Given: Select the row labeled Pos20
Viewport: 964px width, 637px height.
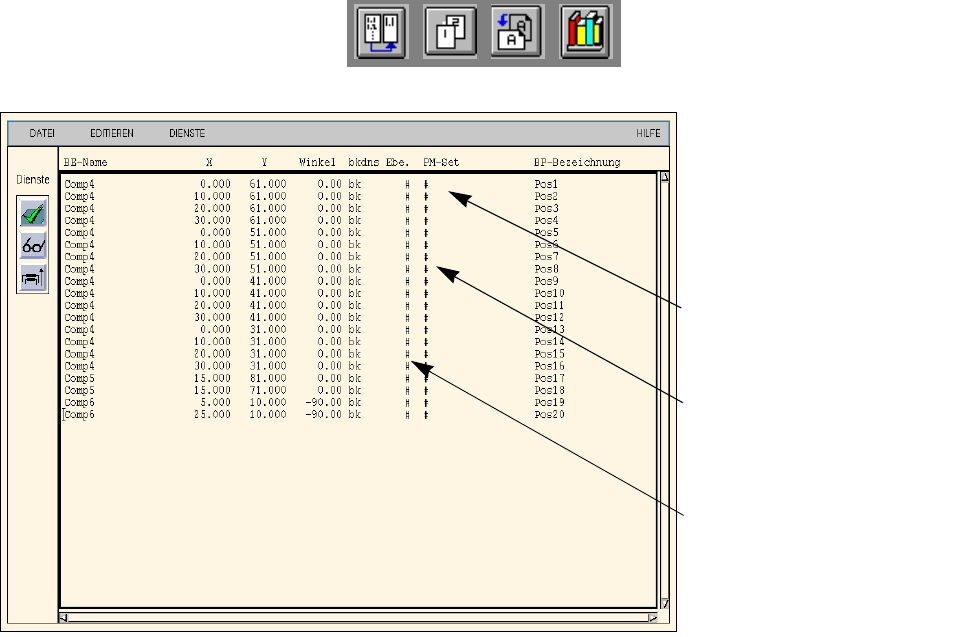Looking at the screenshot, I should click(x=549, y=414).
